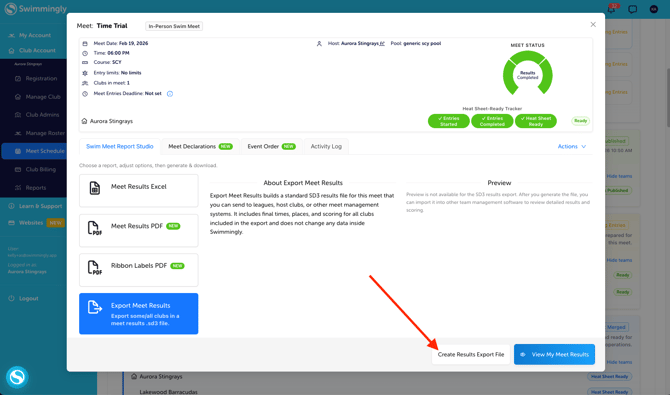Viewport: 670px width, 395px height.
Task: Expand the Actions dropdown
Action: pos(572,146)
